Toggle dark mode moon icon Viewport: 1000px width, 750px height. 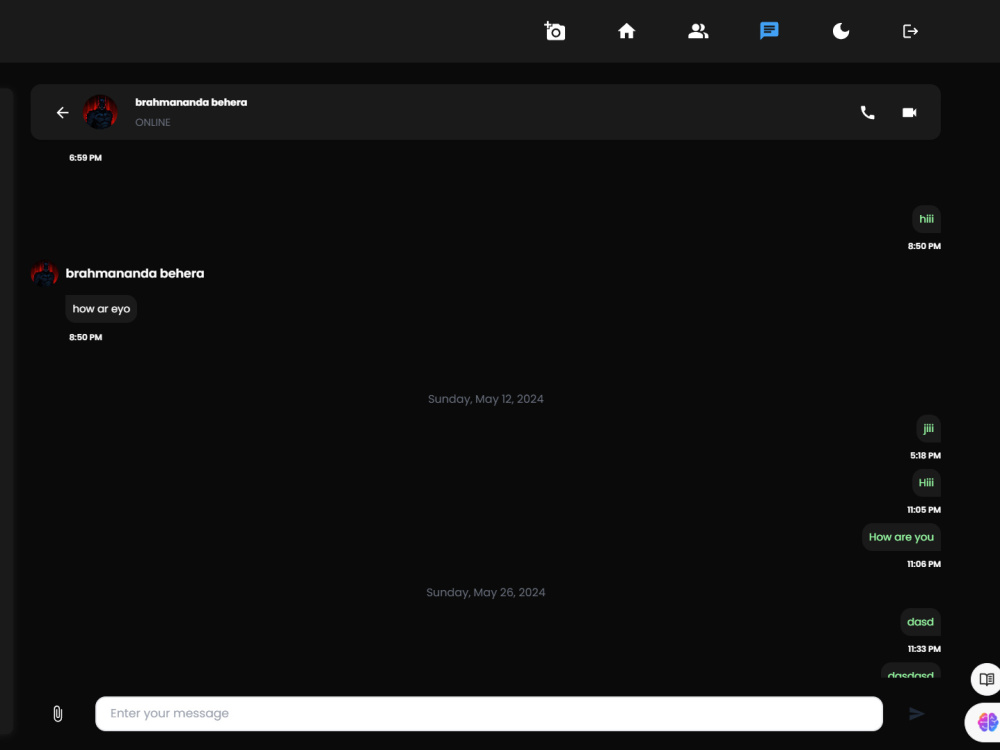click(x=841, y=31)
